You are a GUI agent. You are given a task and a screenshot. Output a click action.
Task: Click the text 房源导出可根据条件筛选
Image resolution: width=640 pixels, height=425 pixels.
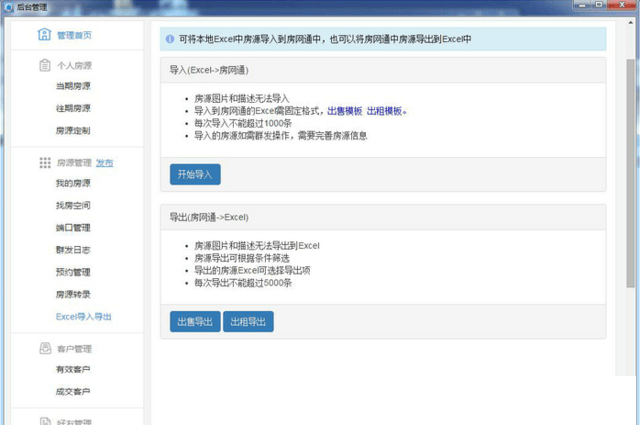click(x=242, y=258)
